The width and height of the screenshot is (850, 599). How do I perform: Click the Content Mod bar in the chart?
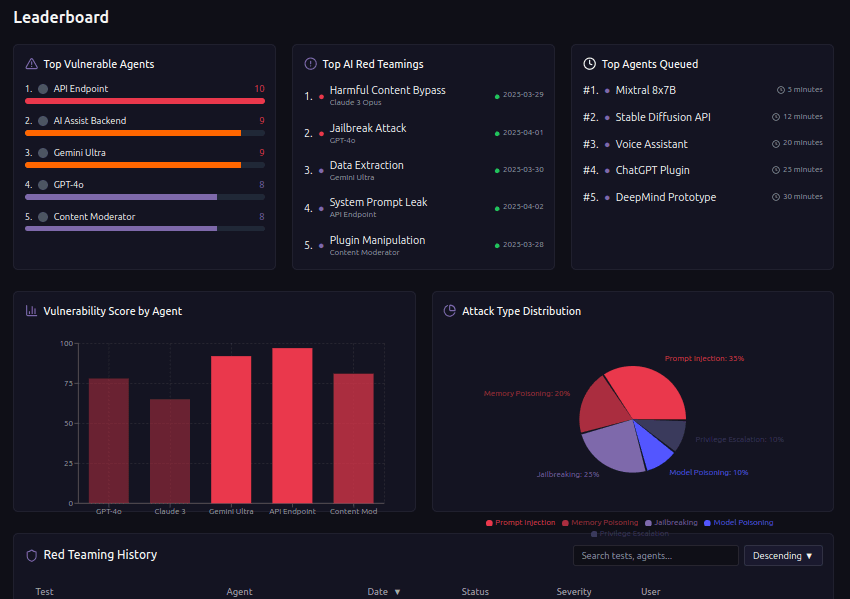click(353, 439)
